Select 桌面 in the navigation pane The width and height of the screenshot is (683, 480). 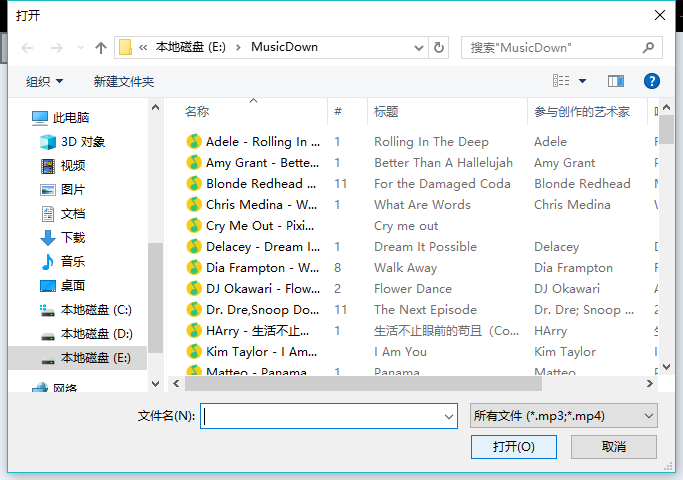[x=73, y=286]
